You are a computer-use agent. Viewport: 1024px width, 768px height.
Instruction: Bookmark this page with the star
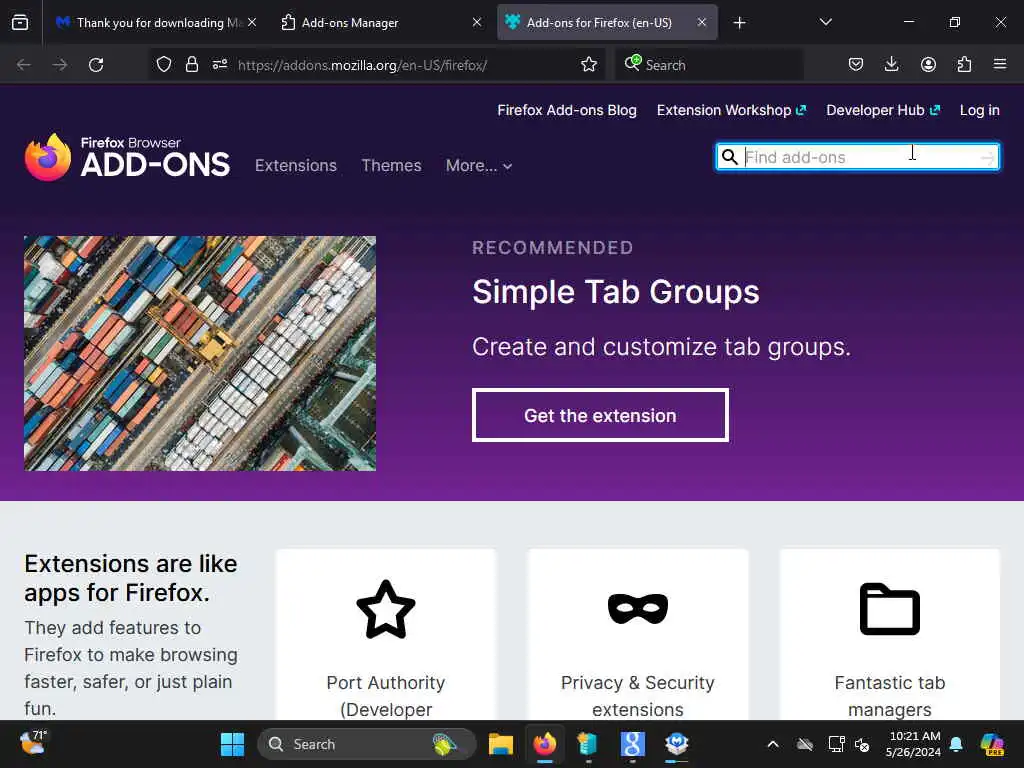(x=589, y=64)
